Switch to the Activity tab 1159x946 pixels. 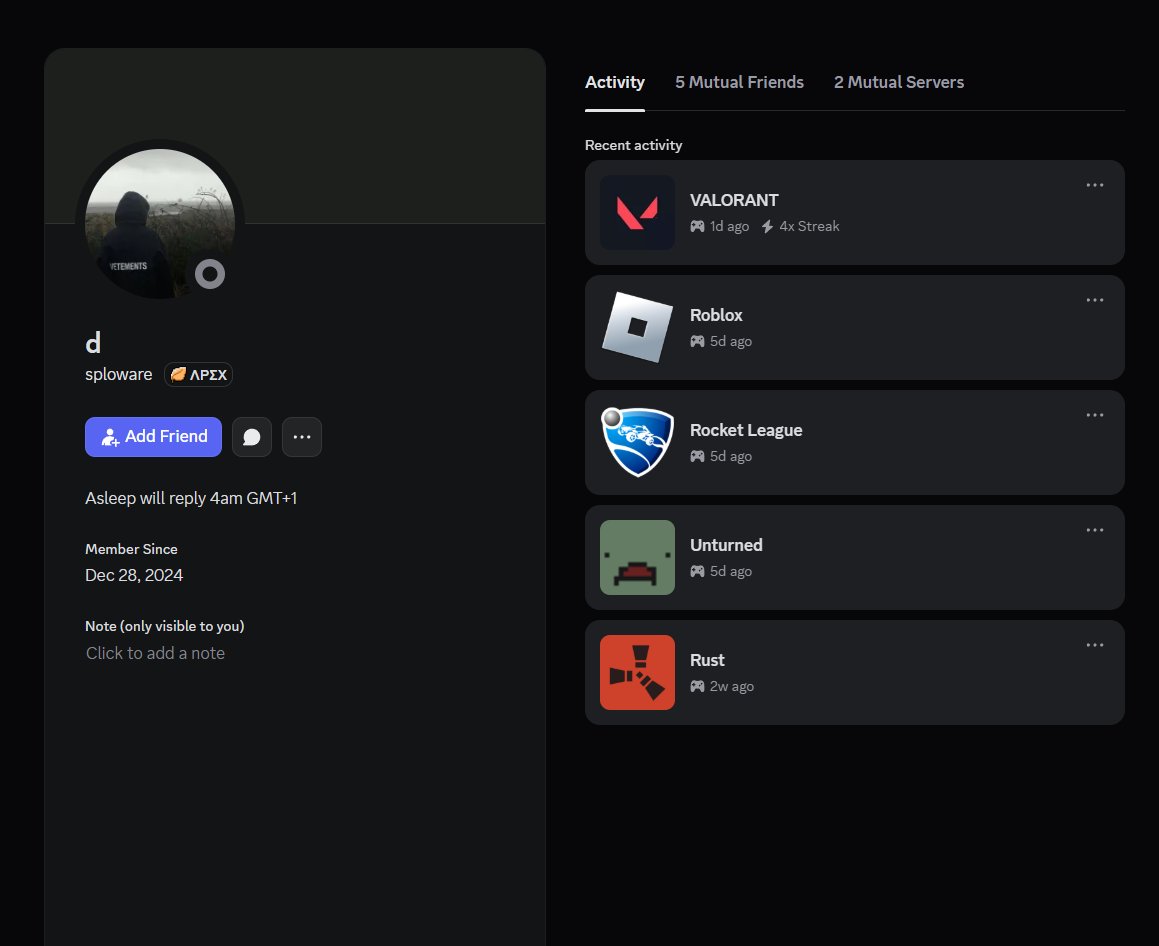click(615, 82)
